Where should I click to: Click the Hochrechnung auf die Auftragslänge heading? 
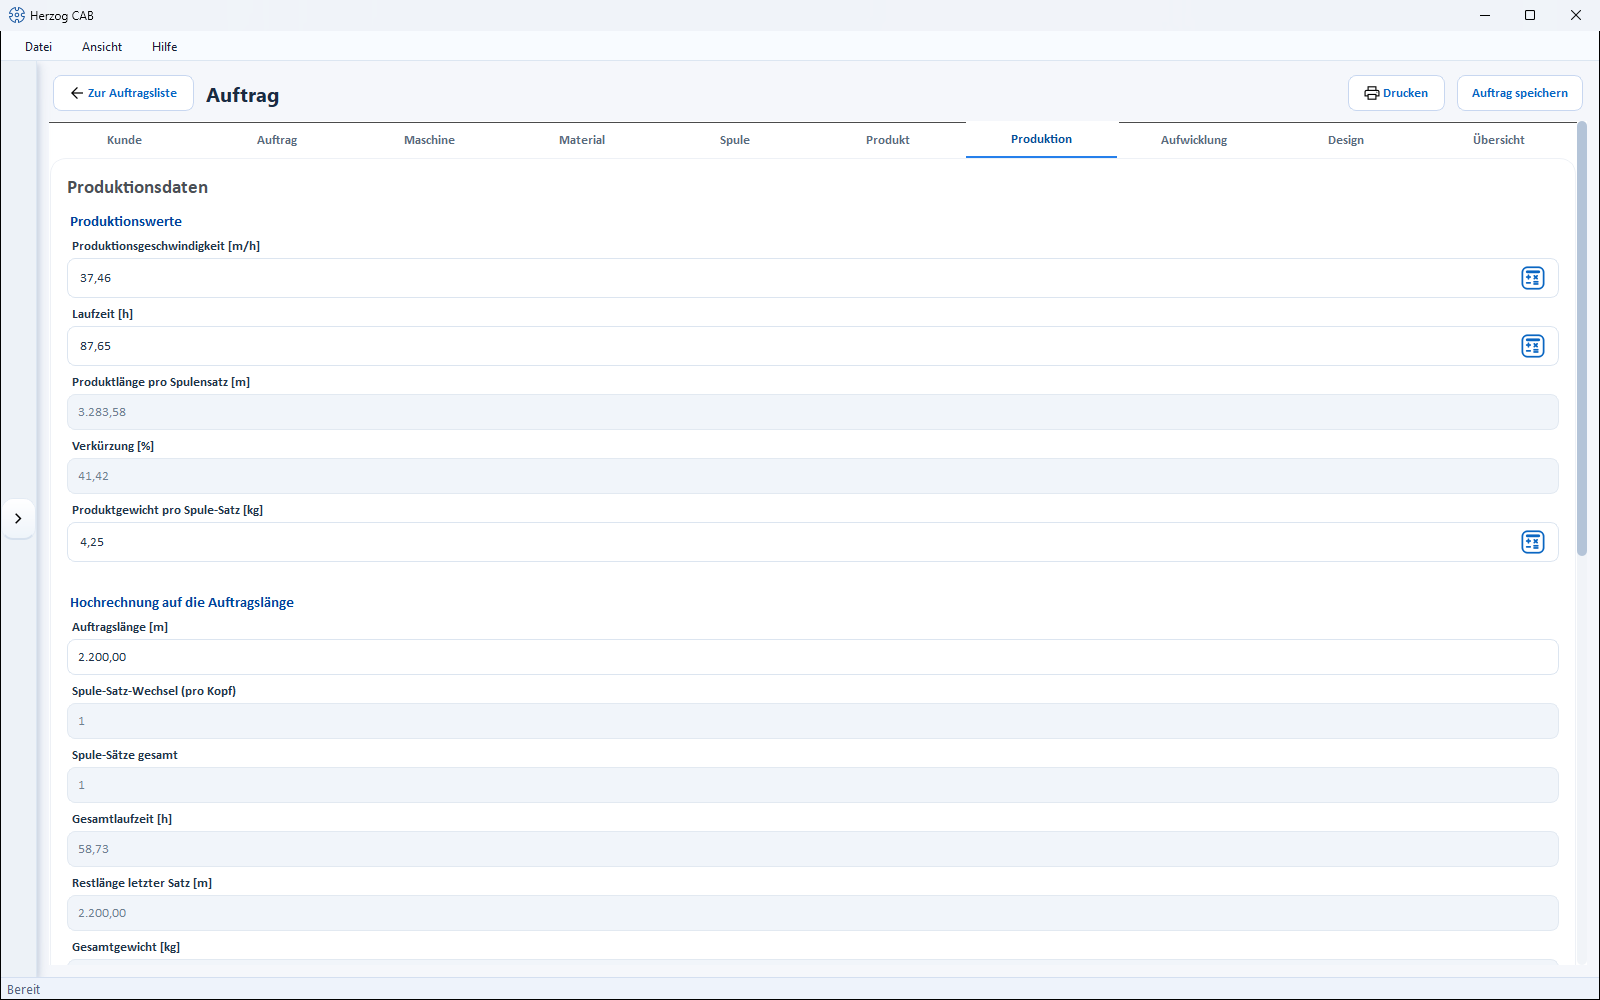(x=182, y=603)
